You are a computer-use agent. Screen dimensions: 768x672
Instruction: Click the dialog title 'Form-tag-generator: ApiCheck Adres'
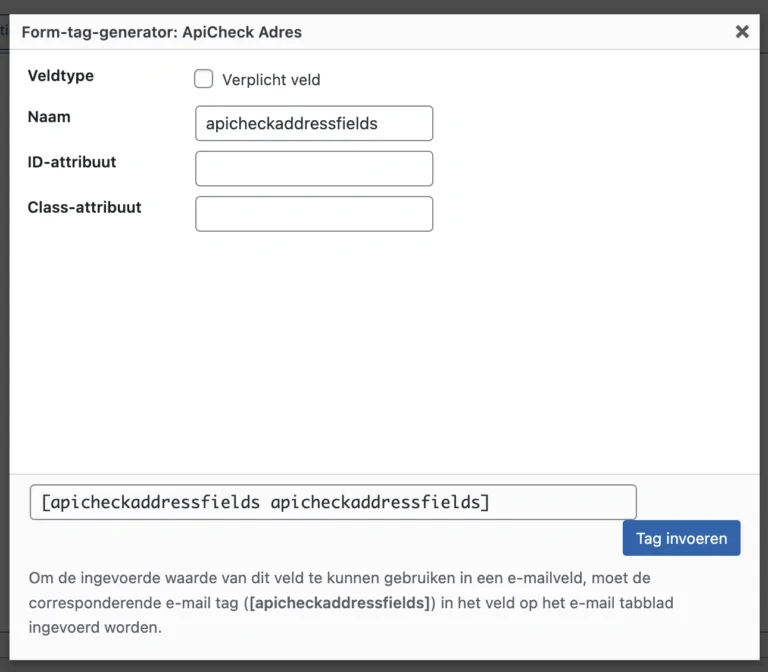pos(162,32)
